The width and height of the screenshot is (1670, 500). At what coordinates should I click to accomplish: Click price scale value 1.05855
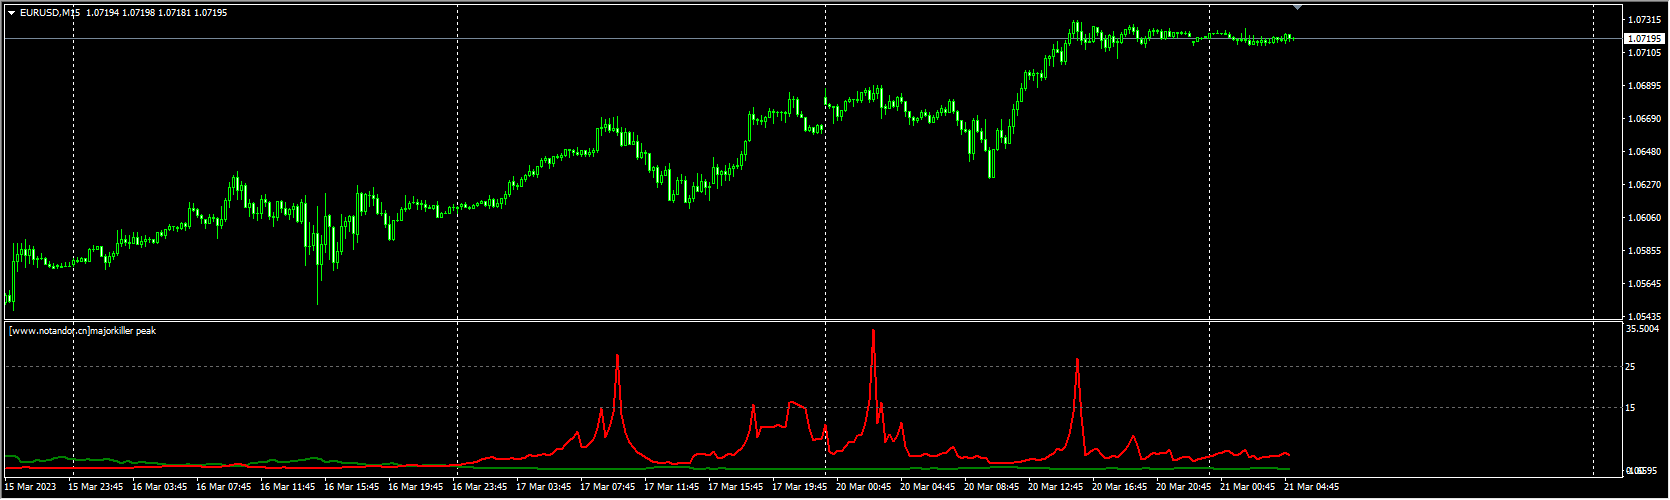point(1644,251)
